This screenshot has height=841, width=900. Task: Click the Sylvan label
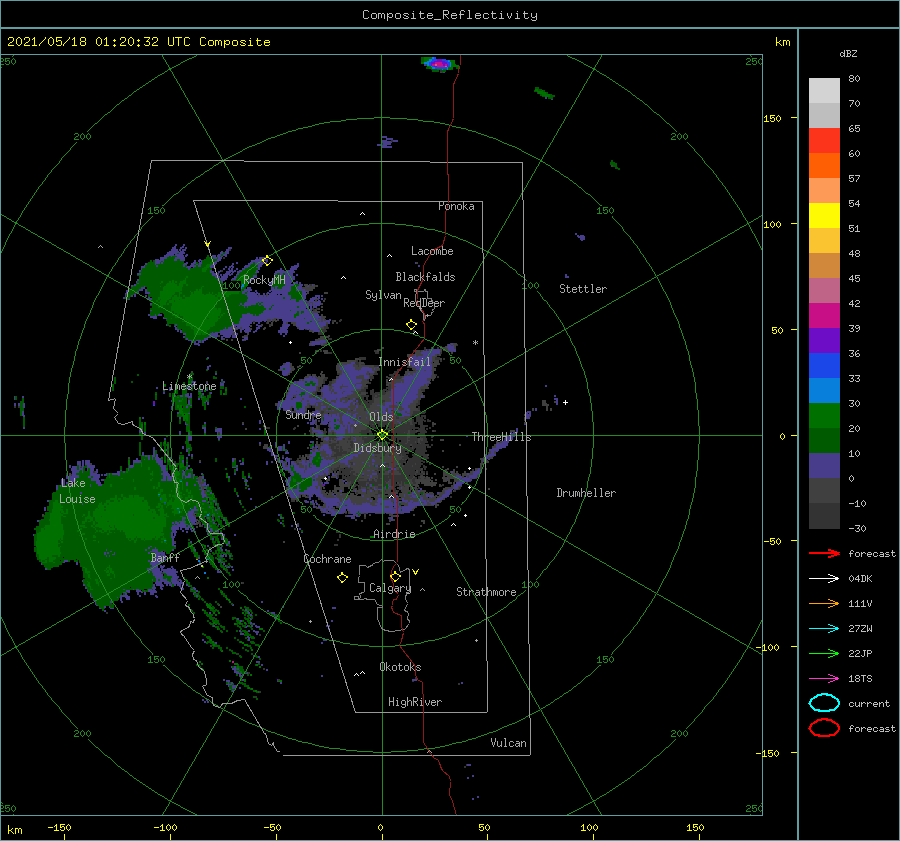pyautogui.click(x=383, y=295)
